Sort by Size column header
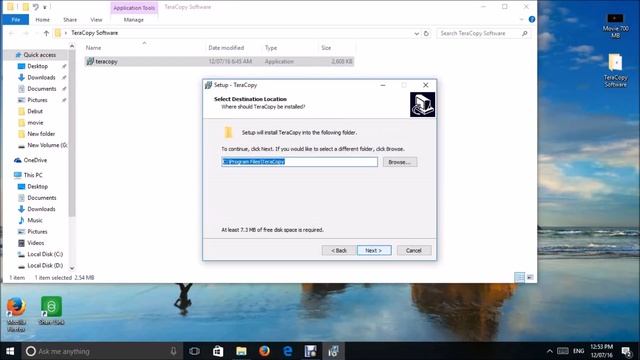The width and height of the screenshot is (640, 360). [326, 48]
